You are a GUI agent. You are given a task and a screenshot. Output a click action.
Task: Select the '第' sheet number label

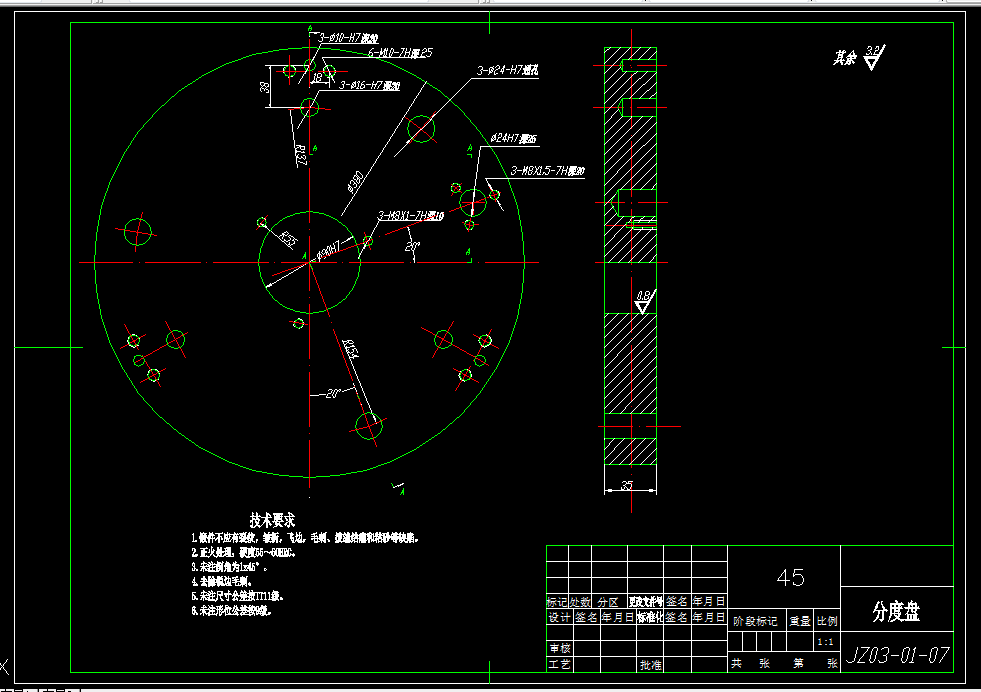click(798, 663)
